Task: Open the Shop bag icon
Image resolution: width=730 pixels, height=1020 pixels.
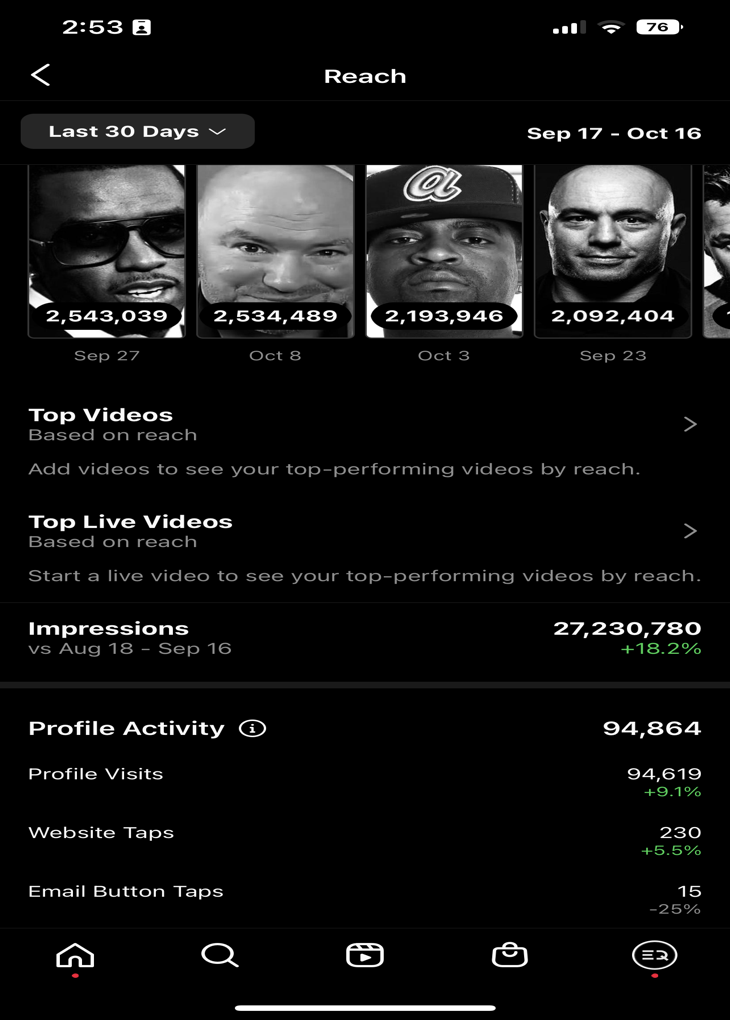Action: (x=509, y=955)
